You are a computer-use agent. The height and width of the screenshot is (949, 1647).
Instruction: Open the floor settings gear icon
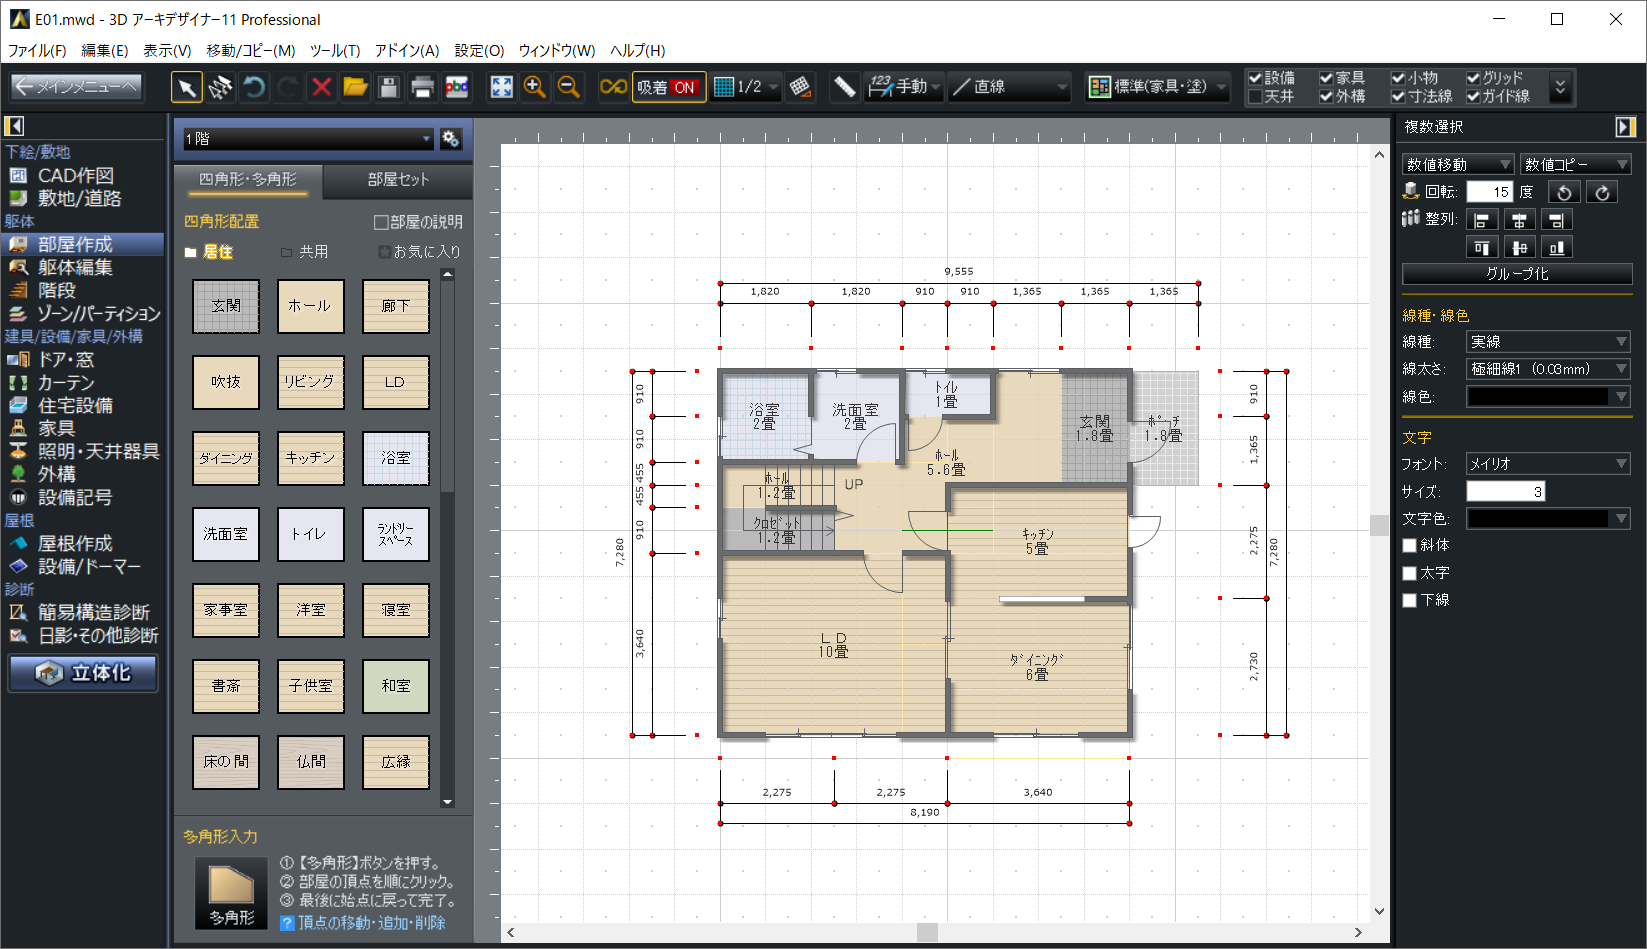pyautogui.click(x=451, y=139)
